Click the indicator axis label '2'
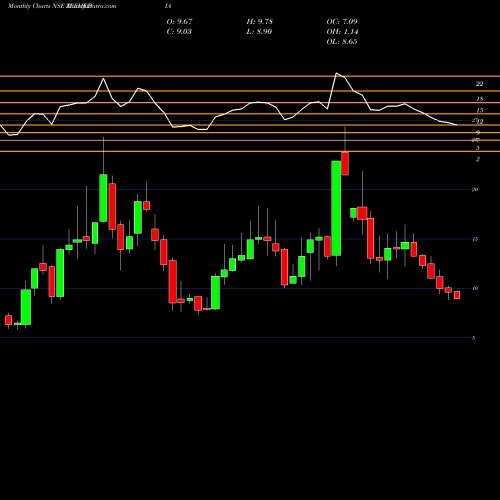Viewport: 500px width, 500px height. 478,159
